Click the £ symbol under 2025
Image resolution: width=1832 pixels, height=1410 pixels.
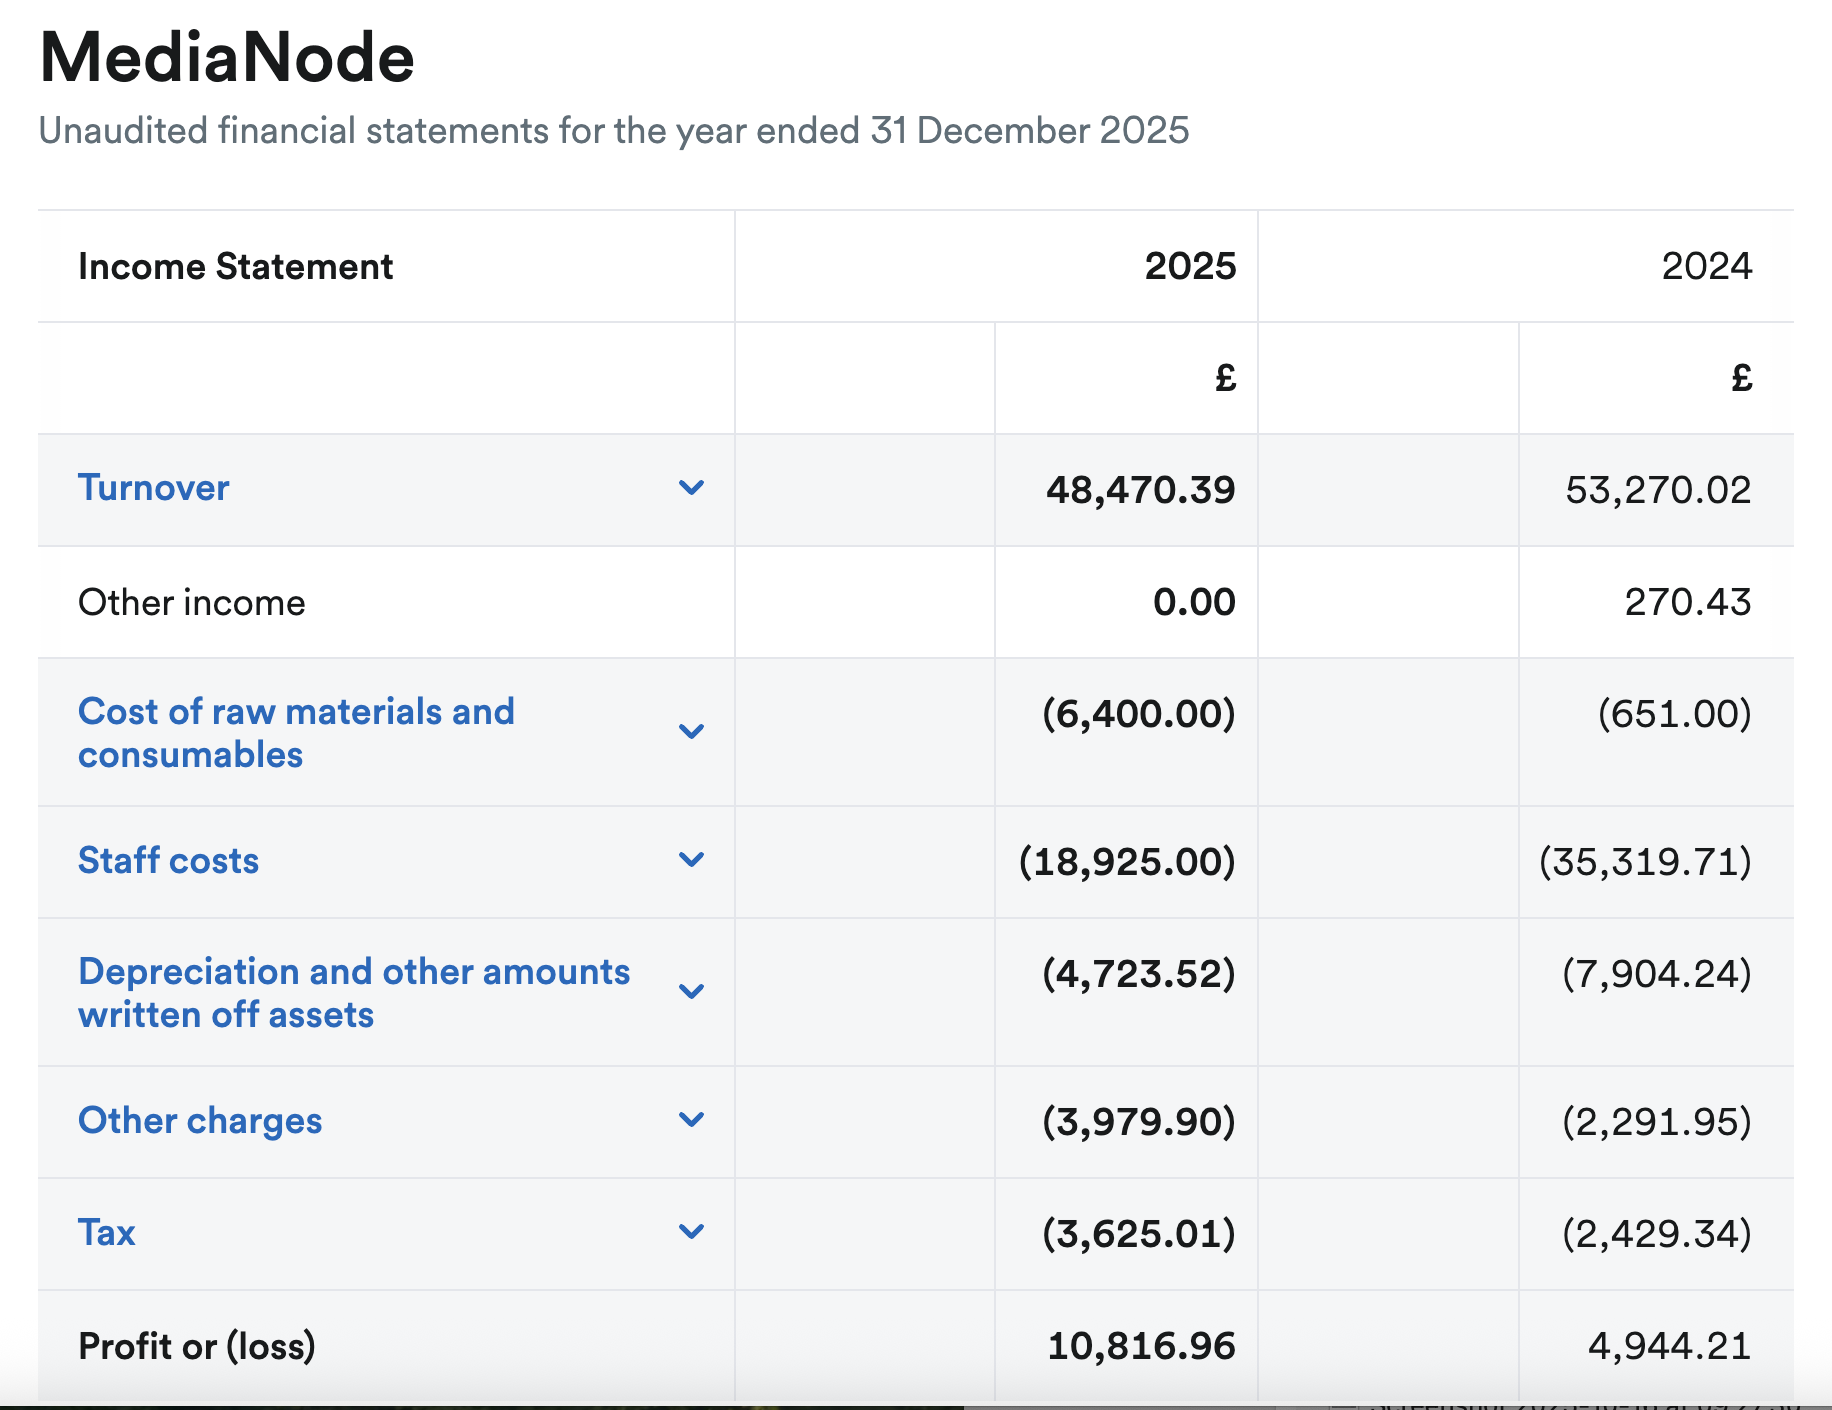click(x=1226, y=378)
